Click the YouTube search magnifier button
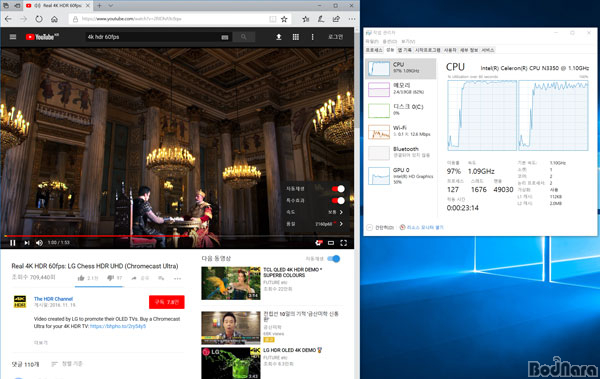This screenshot has height=379, width=600. (x=243, y=37)
